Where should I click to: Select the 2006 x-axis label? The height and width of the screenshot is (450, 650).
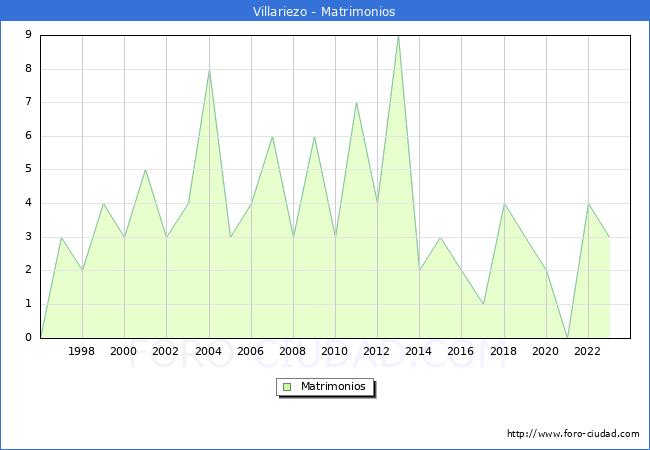(250, 351)
